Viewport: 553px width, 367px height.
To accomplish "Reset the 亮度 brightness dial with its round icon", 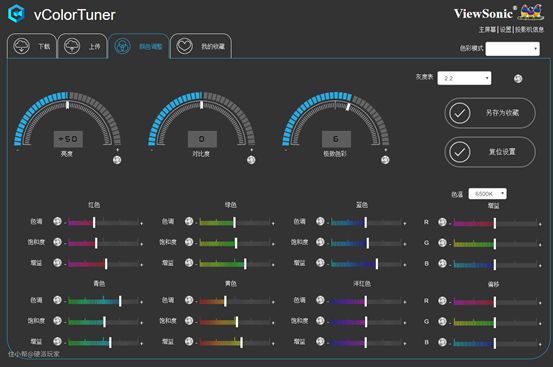I will point(117,160).
